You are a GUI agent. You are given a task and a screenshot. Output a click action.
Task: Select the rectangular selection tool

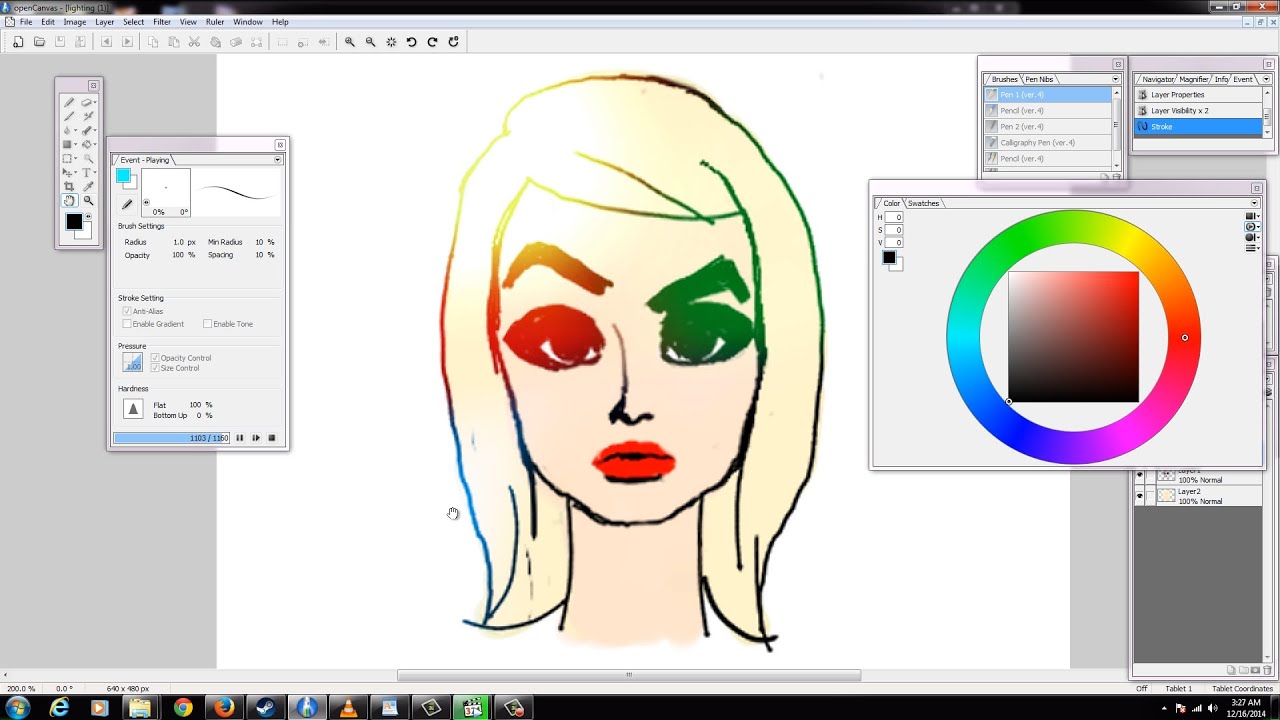pyautogui.click(x=67, y=158)
